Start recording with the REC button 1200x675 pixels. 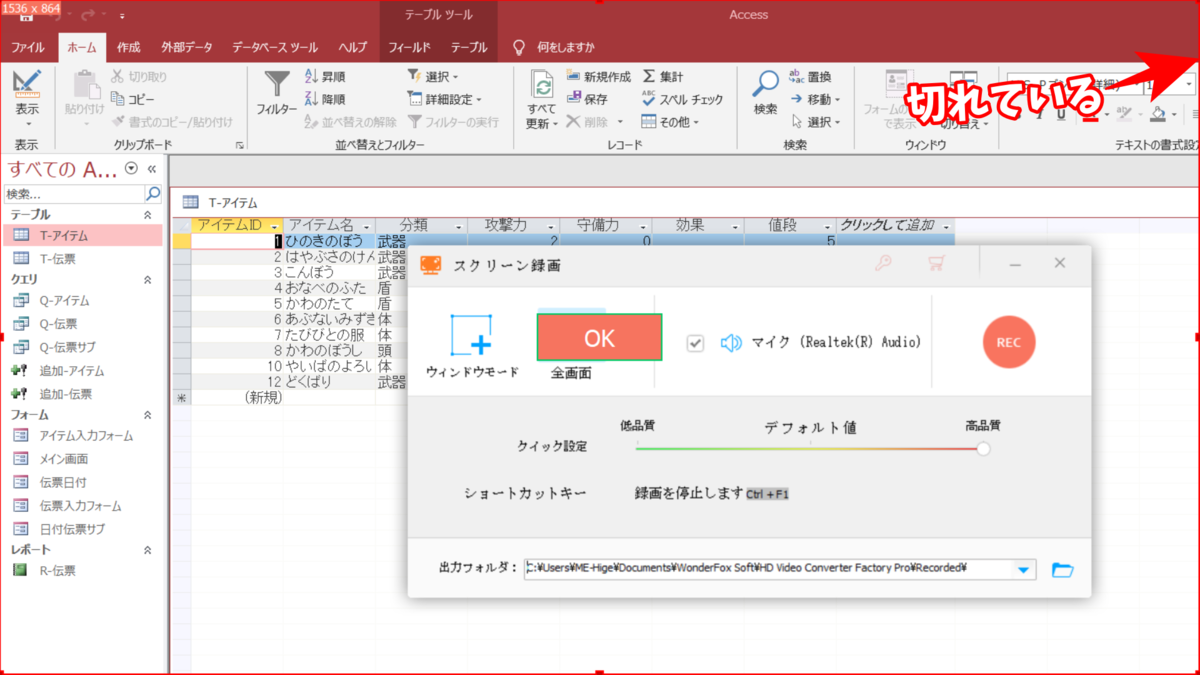click(1008, 342)
